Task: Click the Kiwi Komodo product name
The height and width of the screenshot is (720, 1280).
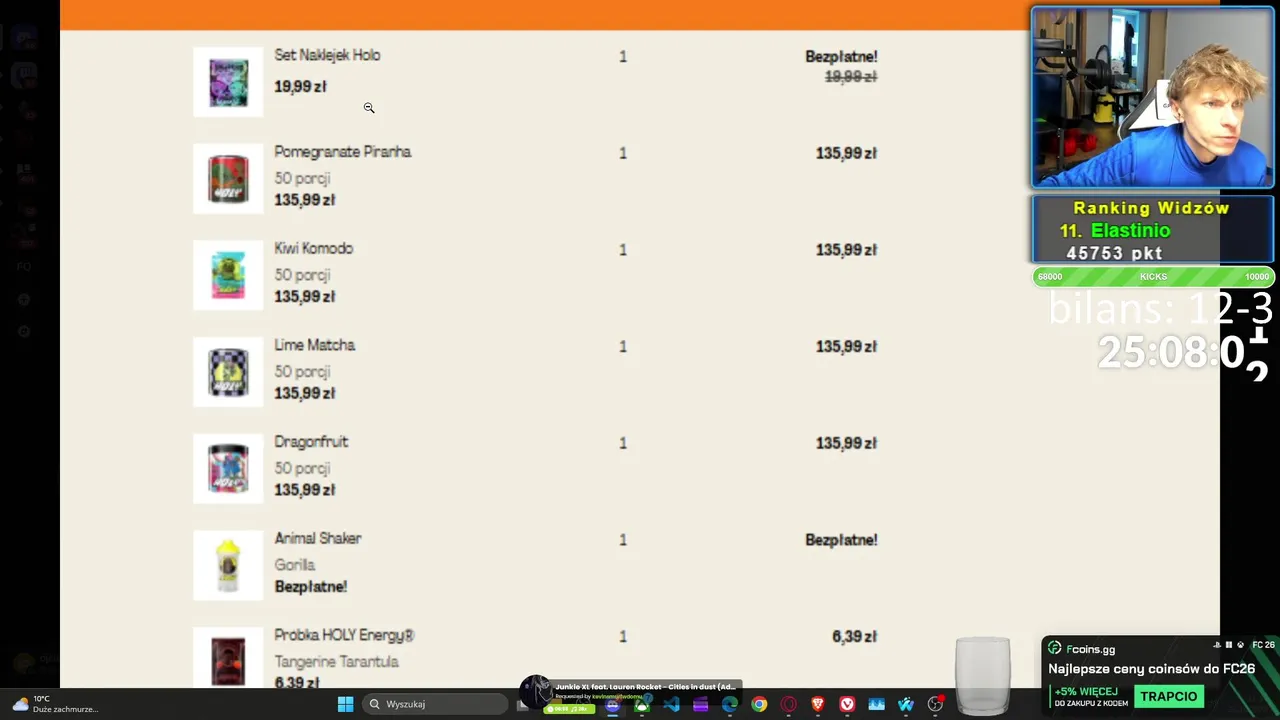Action: tap(314, 248)
